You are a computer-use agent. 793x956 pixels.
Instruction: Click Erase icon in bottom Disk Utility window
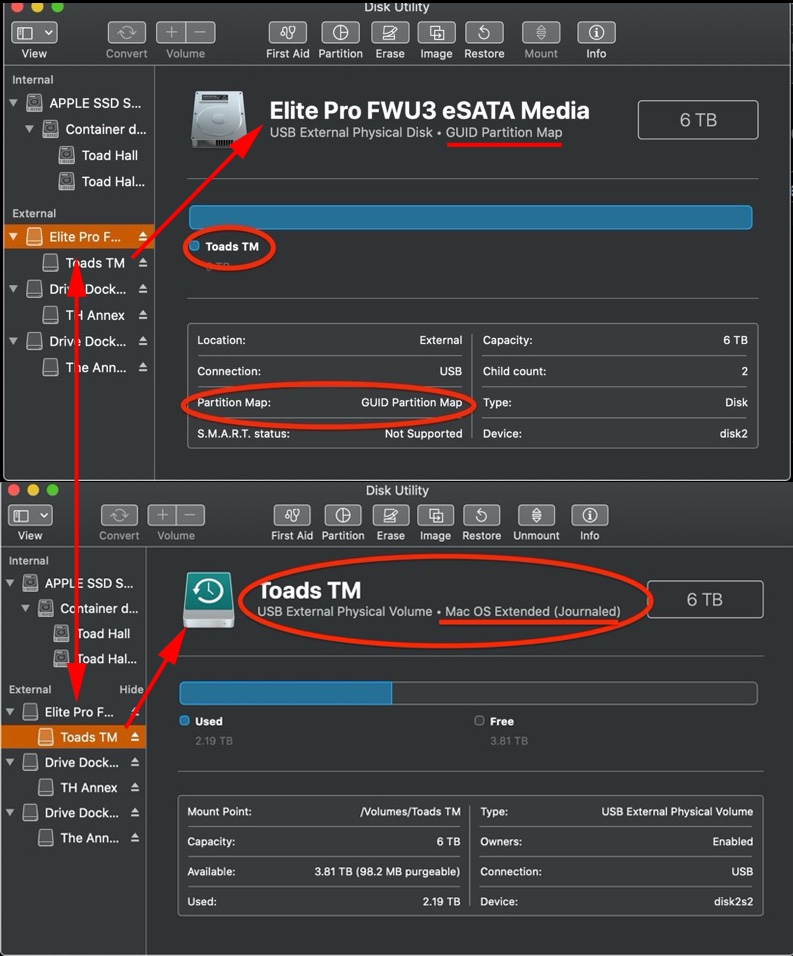390,515
